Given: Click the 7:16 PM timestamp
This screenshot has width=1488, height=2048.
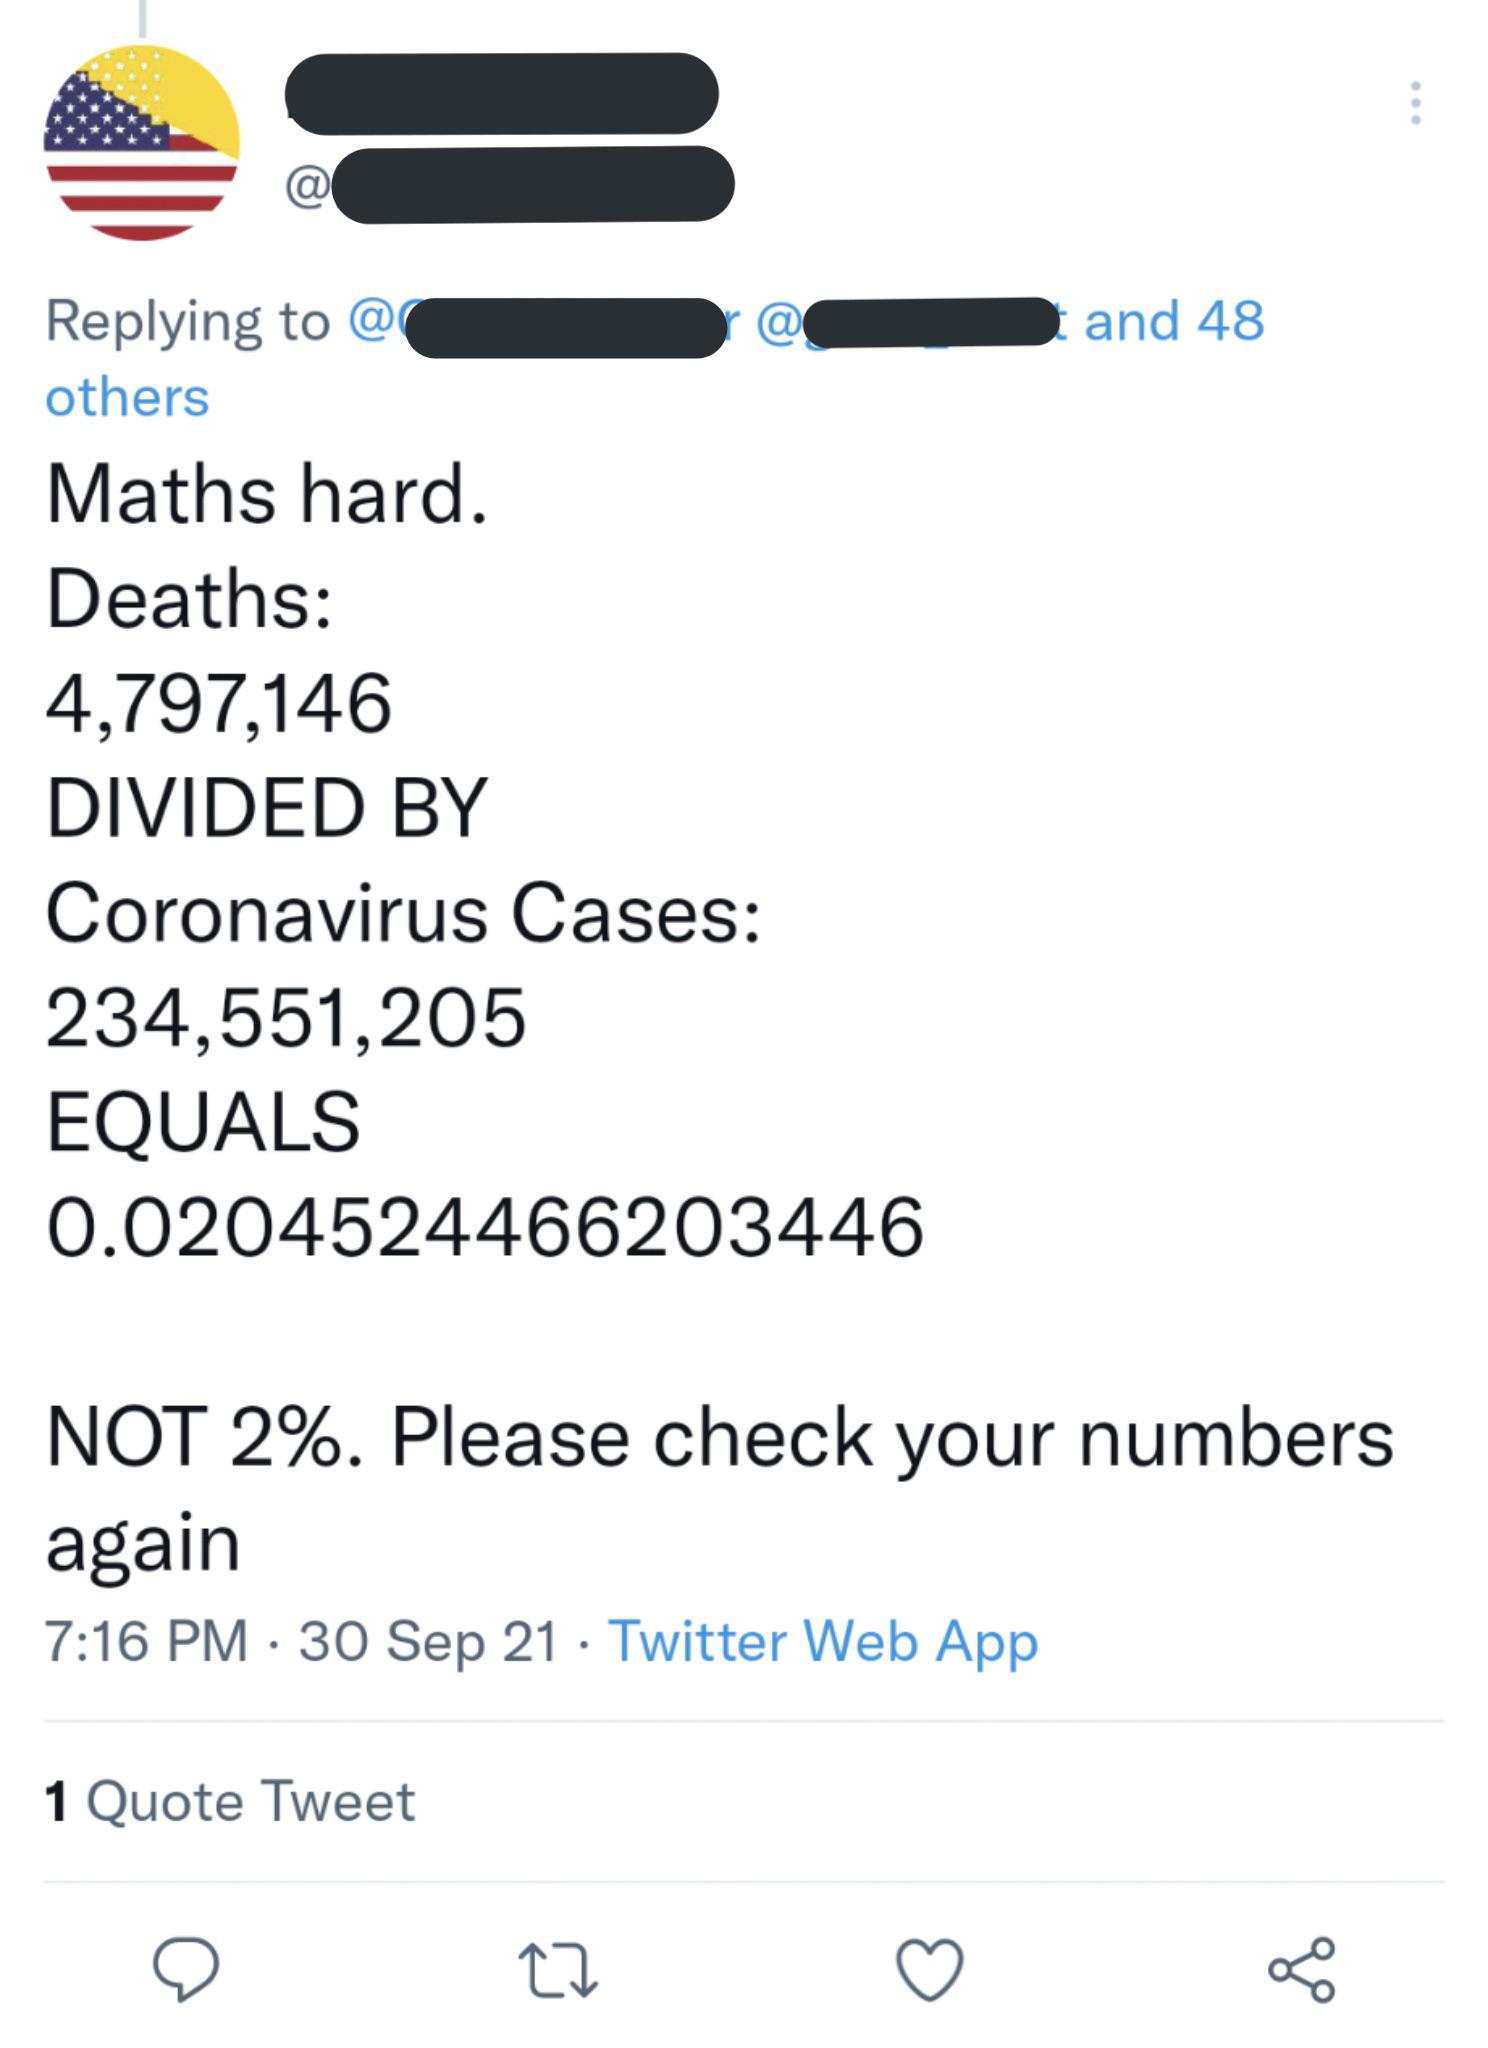Looking at the screenshot, I should tap(146, 1641).
